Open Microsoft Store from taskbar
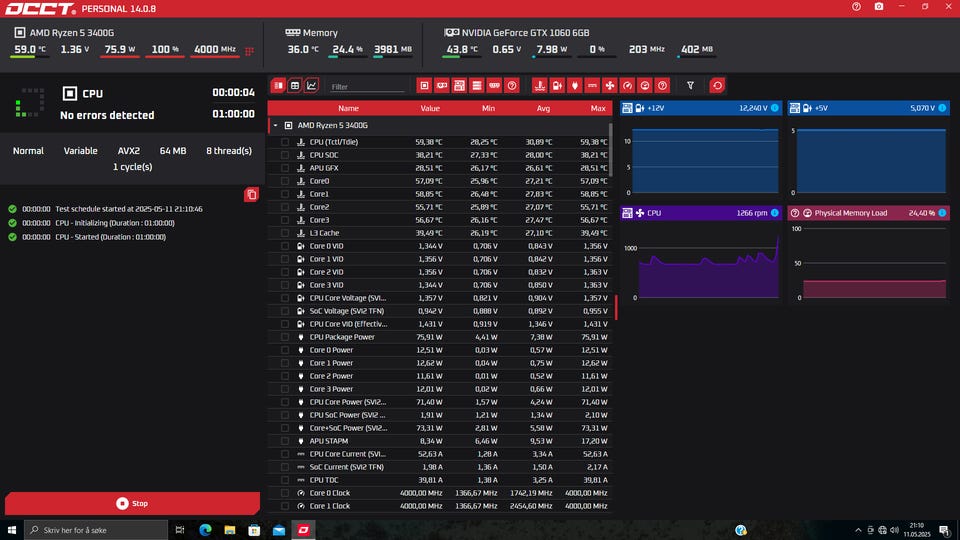The height and width of the screenshot is (540, 960). (x=254, y=530)
